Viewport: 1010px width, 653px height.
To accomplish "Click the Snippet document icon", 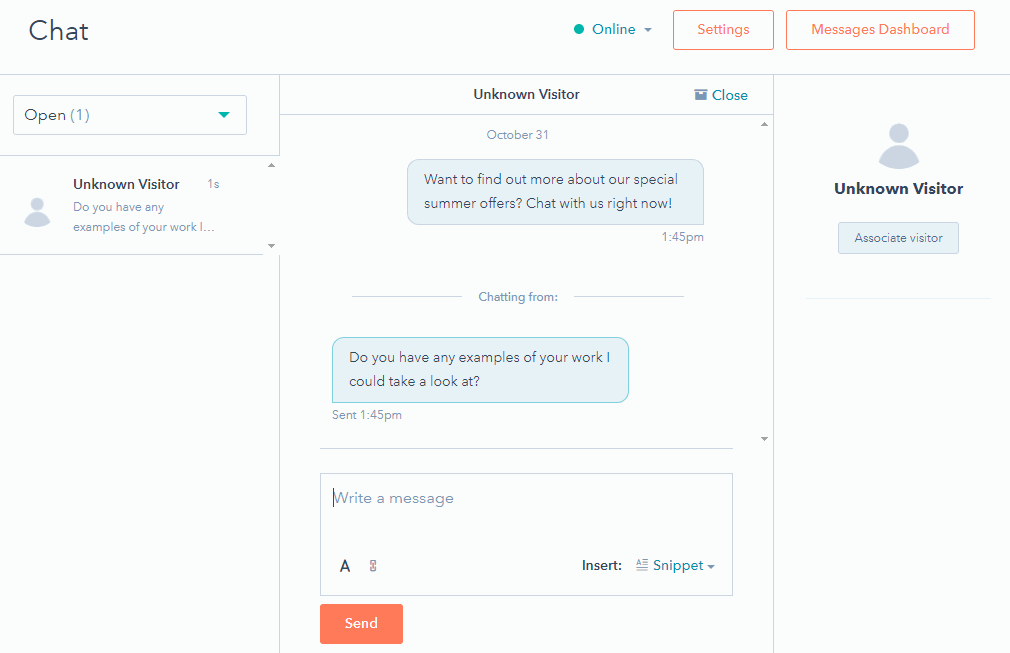I will point(642,565).
